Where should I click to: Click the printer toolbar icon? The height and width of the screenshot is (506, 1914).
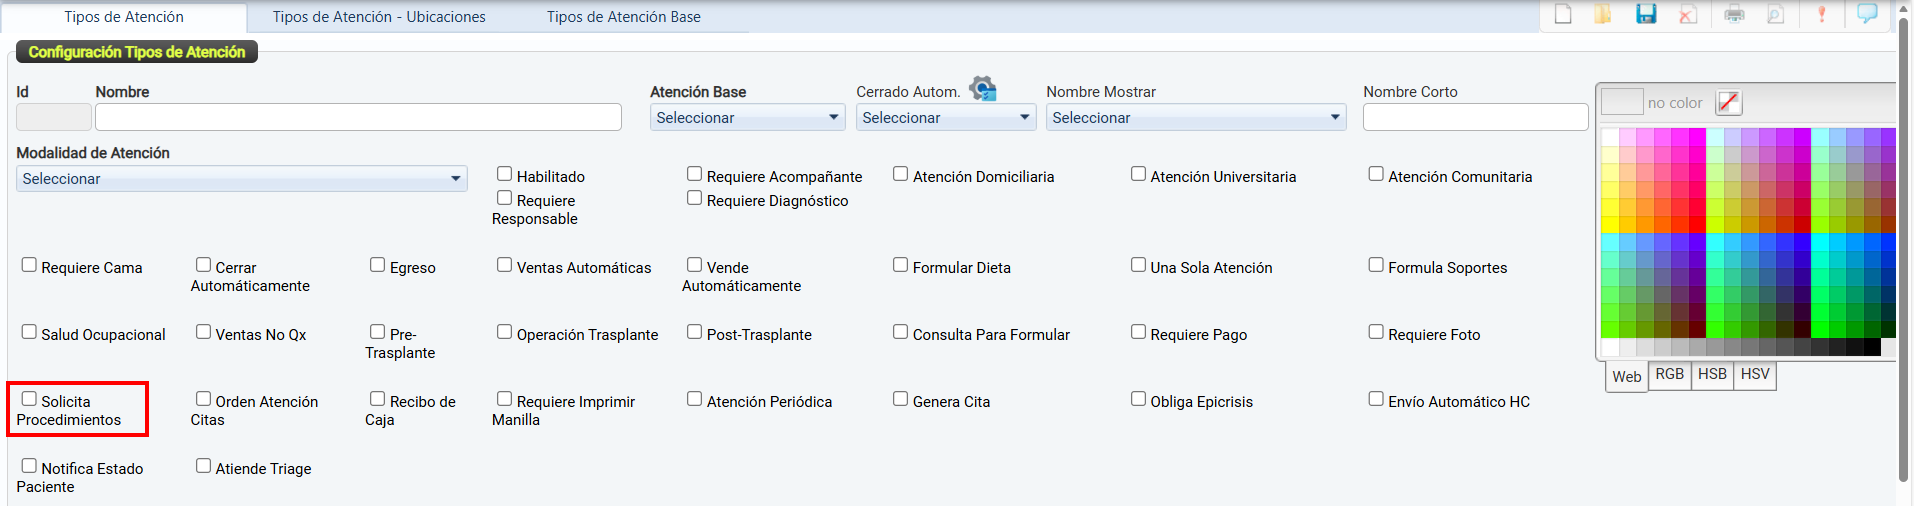coord(1734,14)
